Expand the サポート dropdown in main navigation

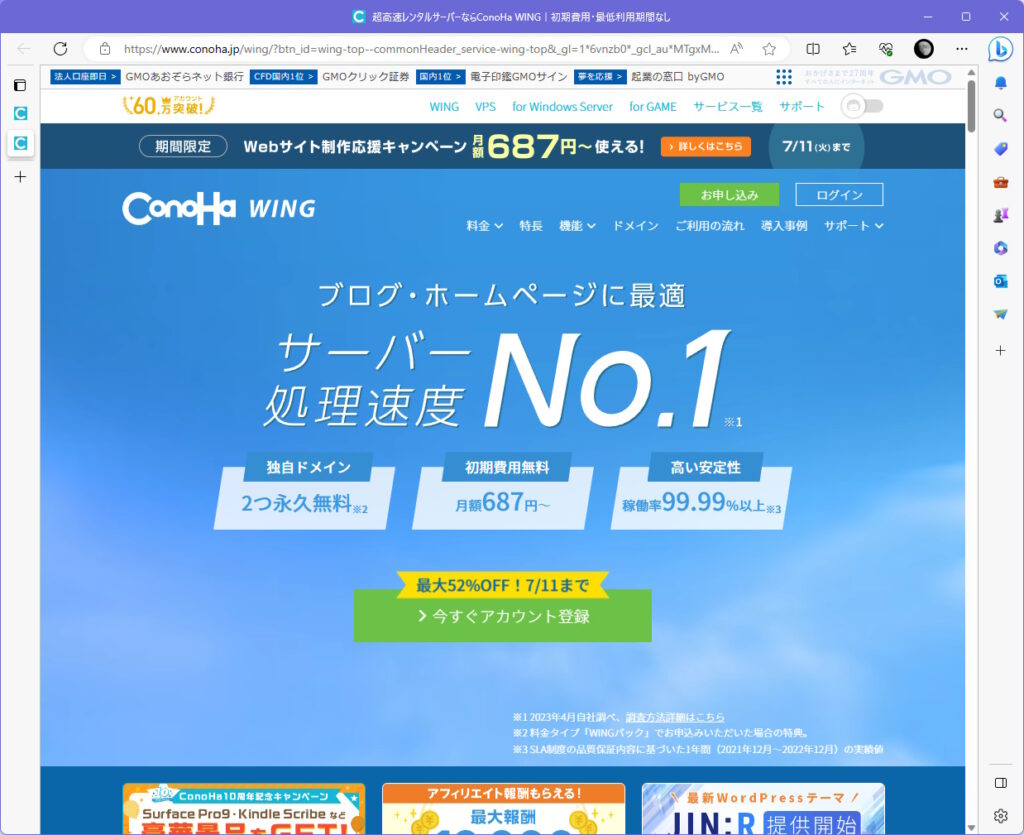pyautogui.click(x=853, y=226)
